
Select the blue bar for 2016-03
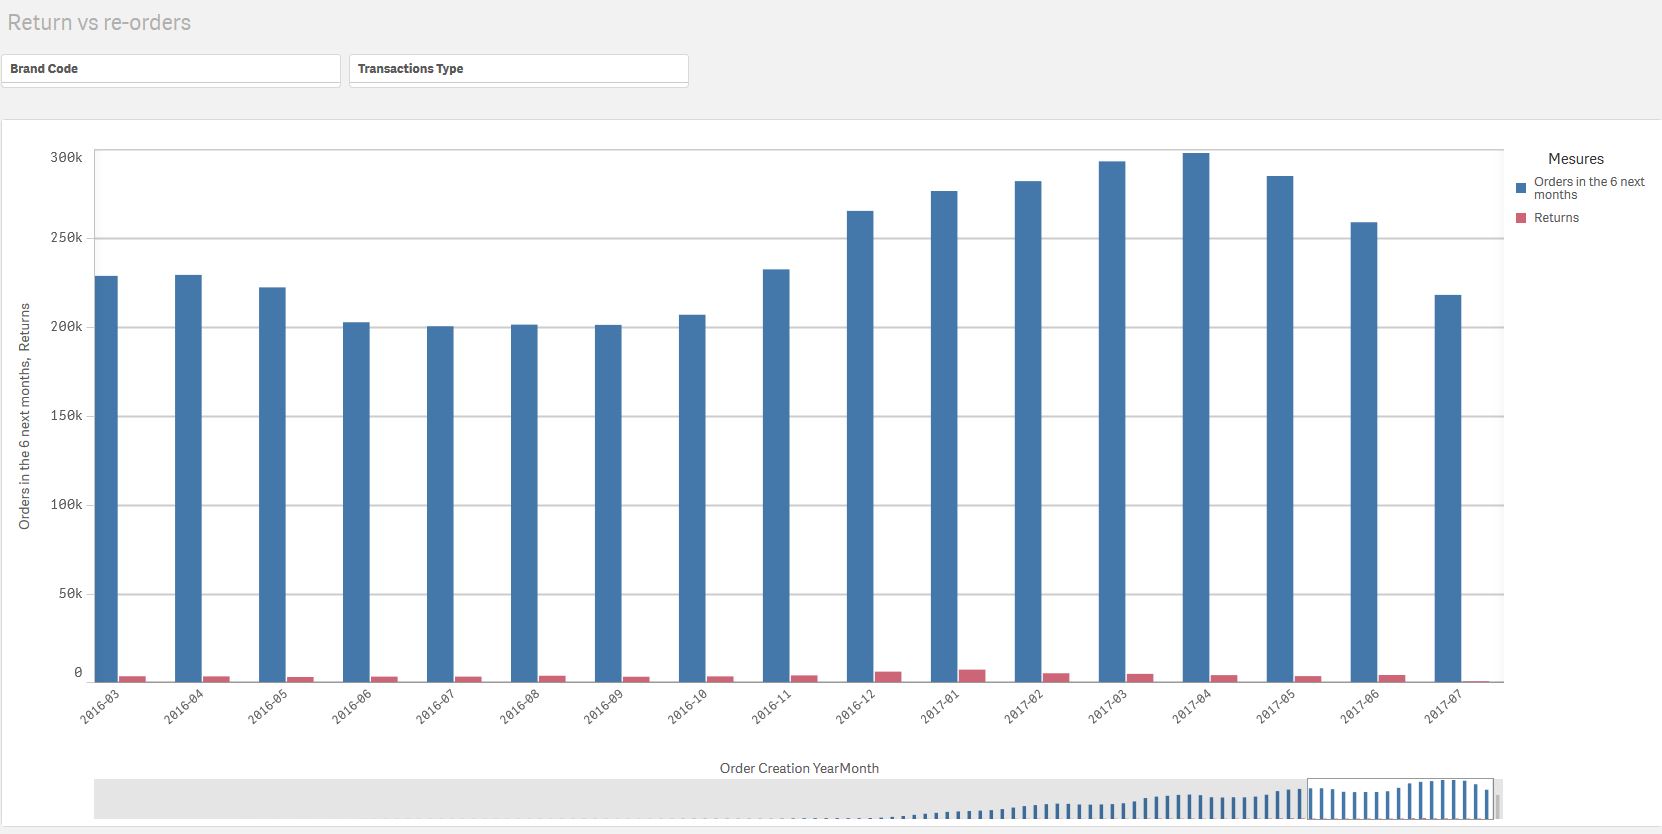pyautogui.click(x=106, y=479)
